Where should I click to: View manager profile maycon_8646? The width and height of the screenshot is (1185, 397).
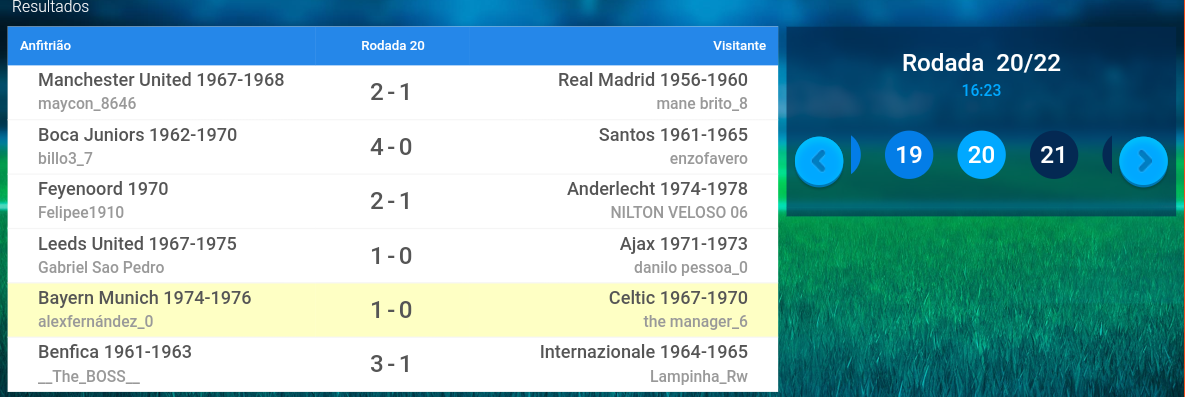click(87, 104)
